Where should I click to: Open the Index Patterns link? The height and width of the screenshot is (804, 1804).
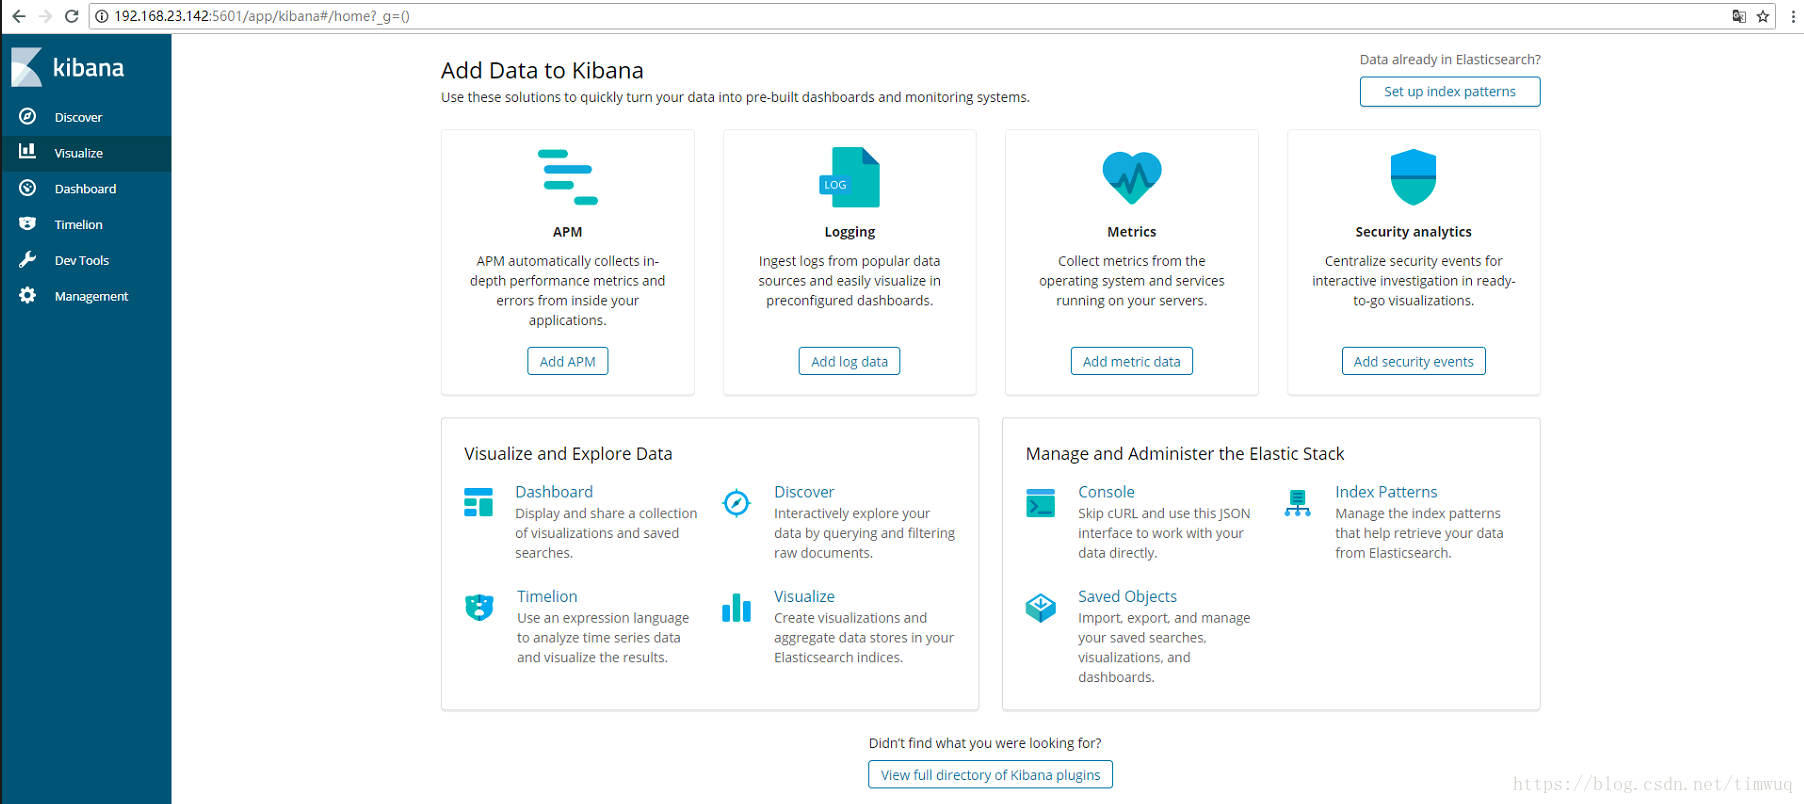pos(1386,492)
